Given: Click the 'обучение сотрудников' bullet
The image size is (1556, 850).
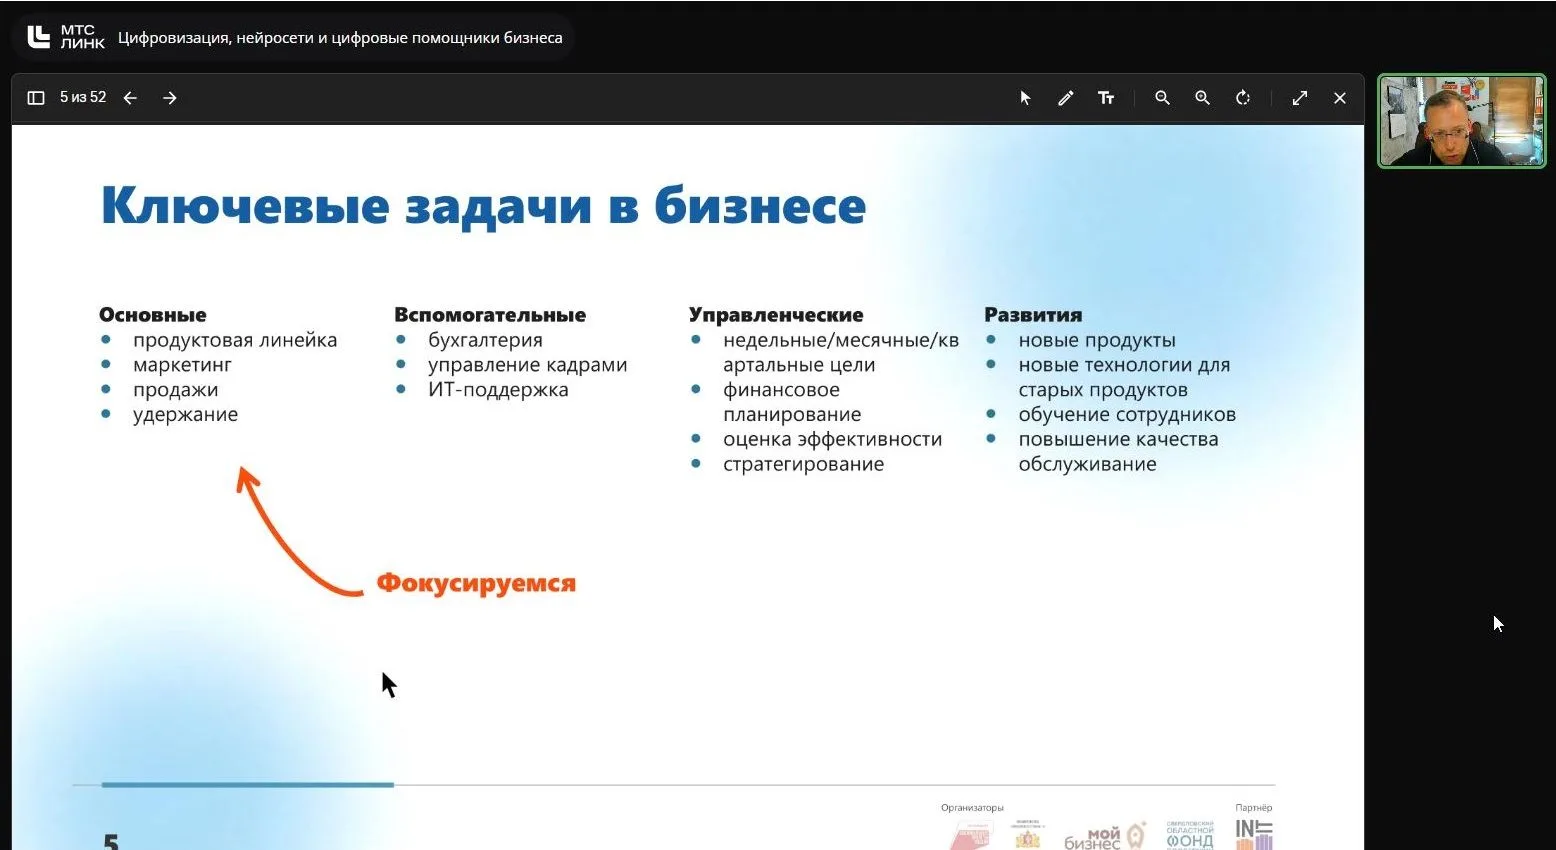Looking at the screenshot, I should (x=1127, y=414).
